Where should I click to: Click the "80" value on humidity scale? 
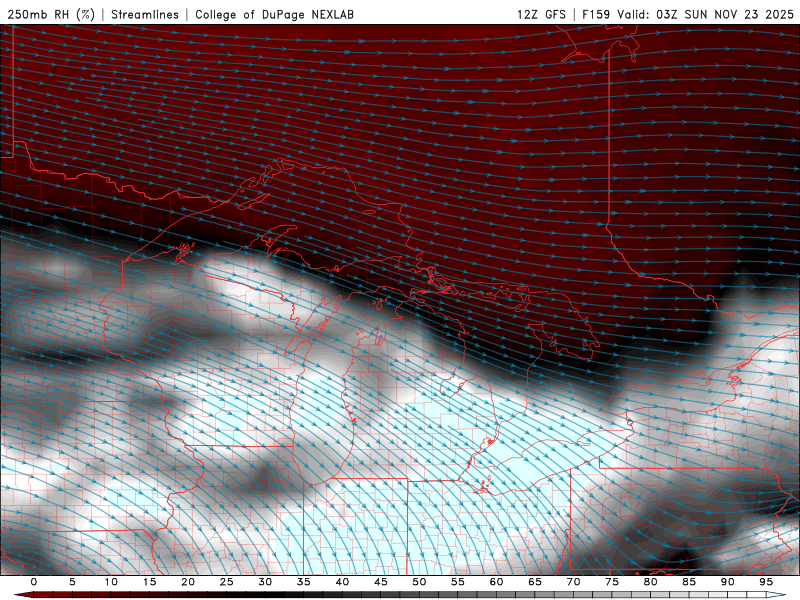651,582
